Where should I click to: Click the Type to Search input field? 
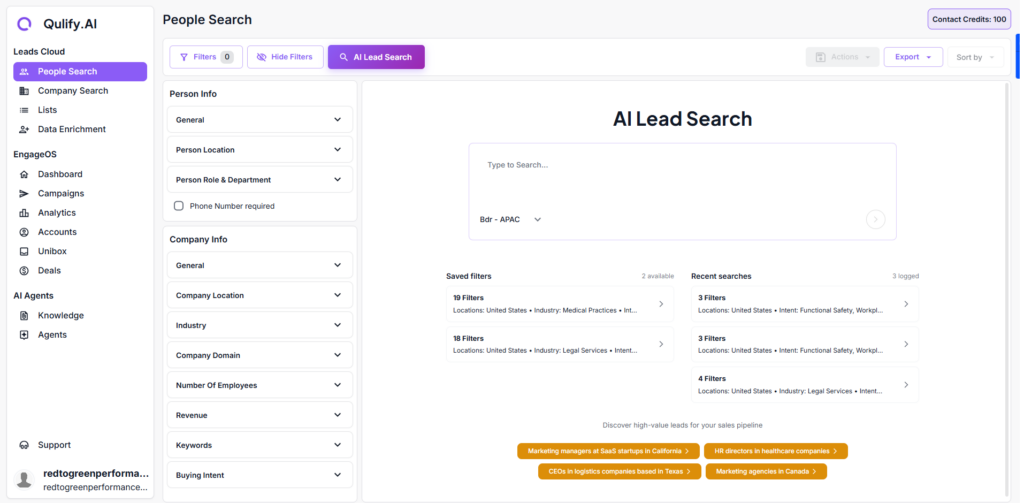(682, 176)
